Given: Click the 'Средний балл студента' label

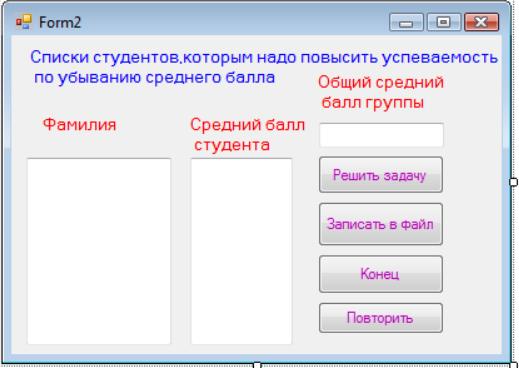Looking at the screenshot, I should pos(247,135).
